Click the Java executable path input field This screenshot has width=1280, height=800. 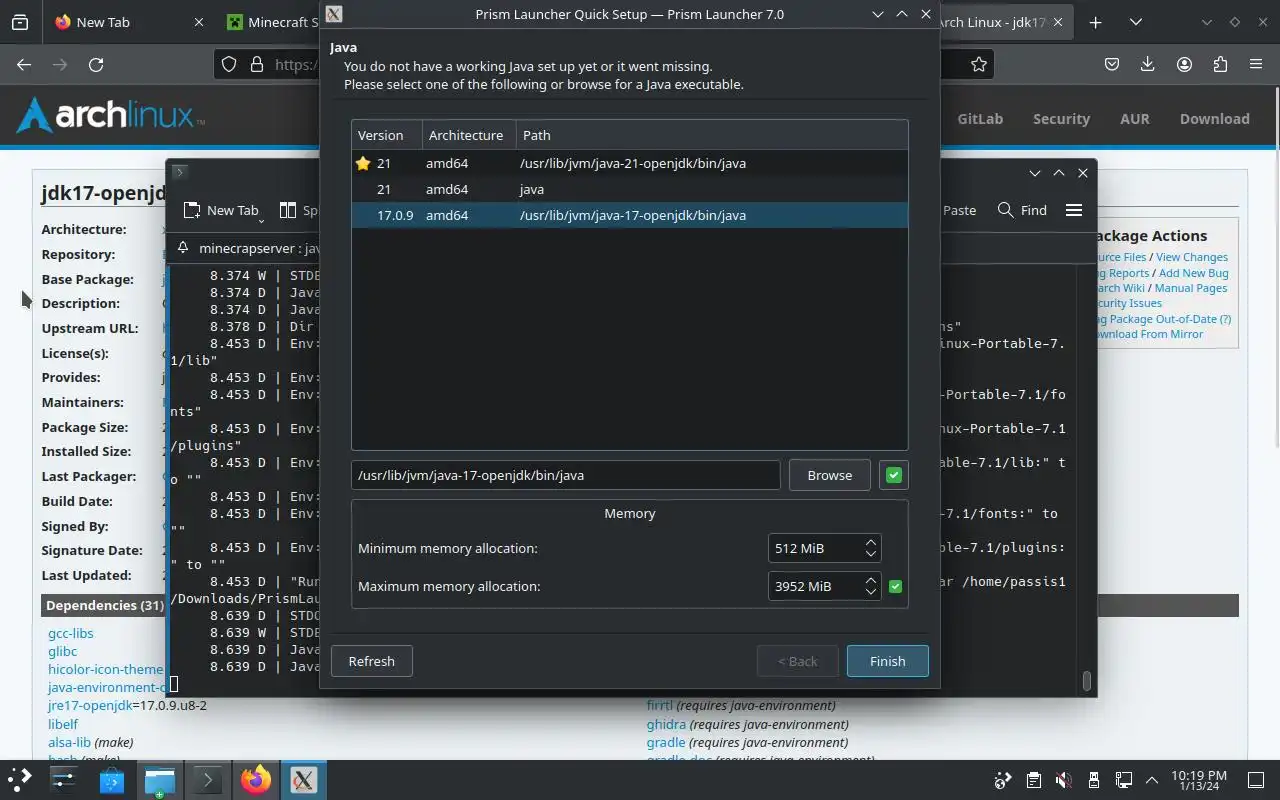[565, 475]
